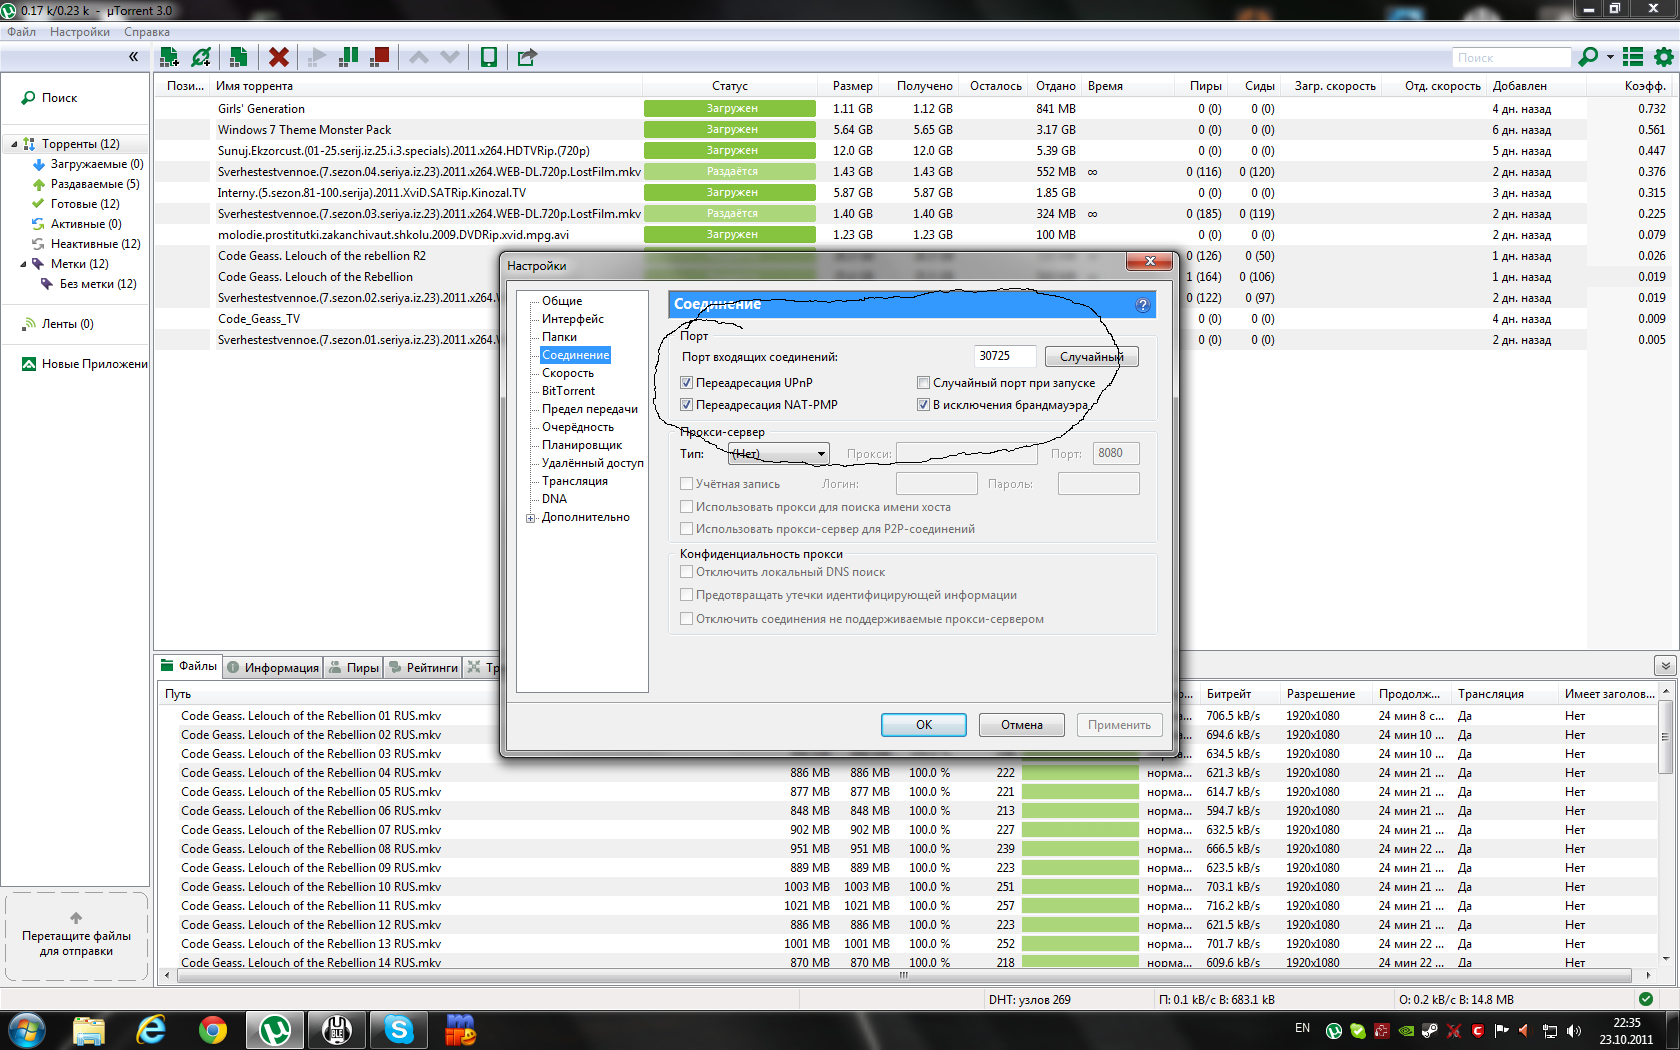
Task: Click the NVIDIA tray icon
Action: coord(1405,1031)
